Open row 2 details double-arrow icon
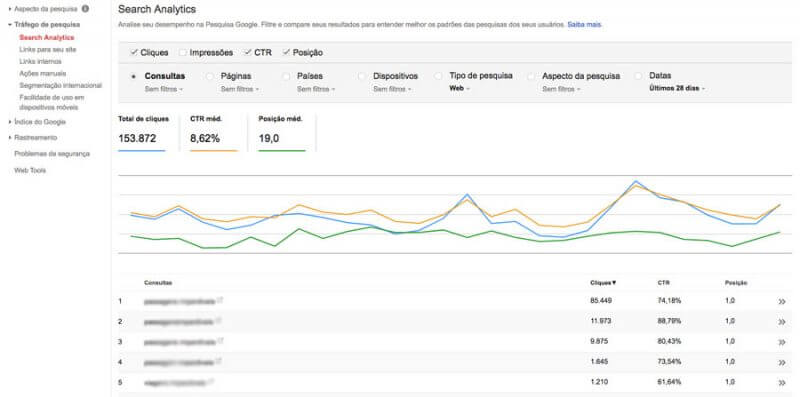This screenshot has height=397, width=800. [782, 322]
